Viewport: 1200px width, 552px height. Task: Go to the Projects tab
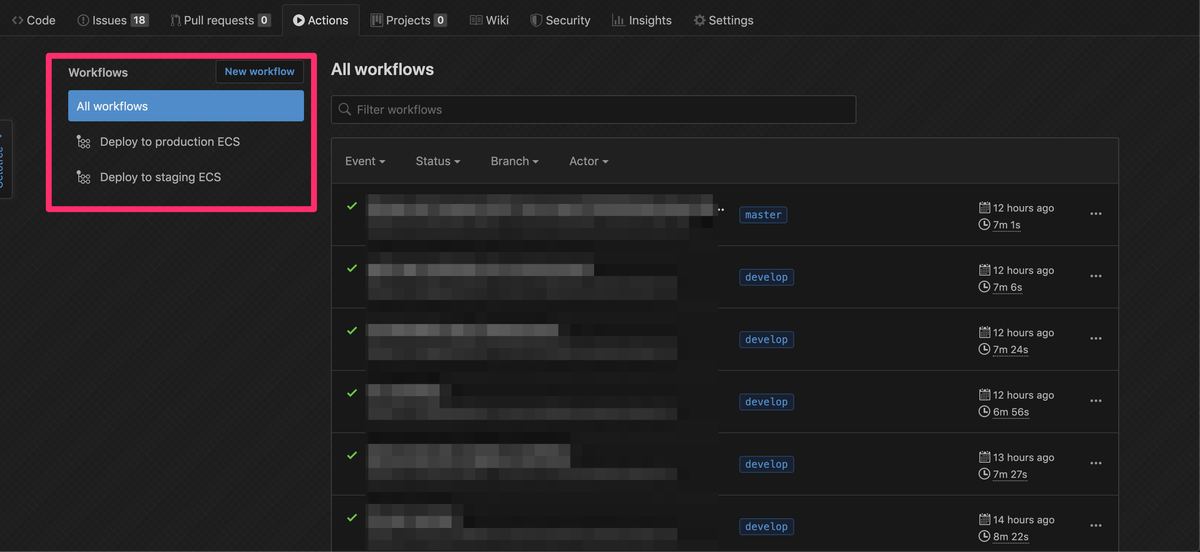coord(408,20)
